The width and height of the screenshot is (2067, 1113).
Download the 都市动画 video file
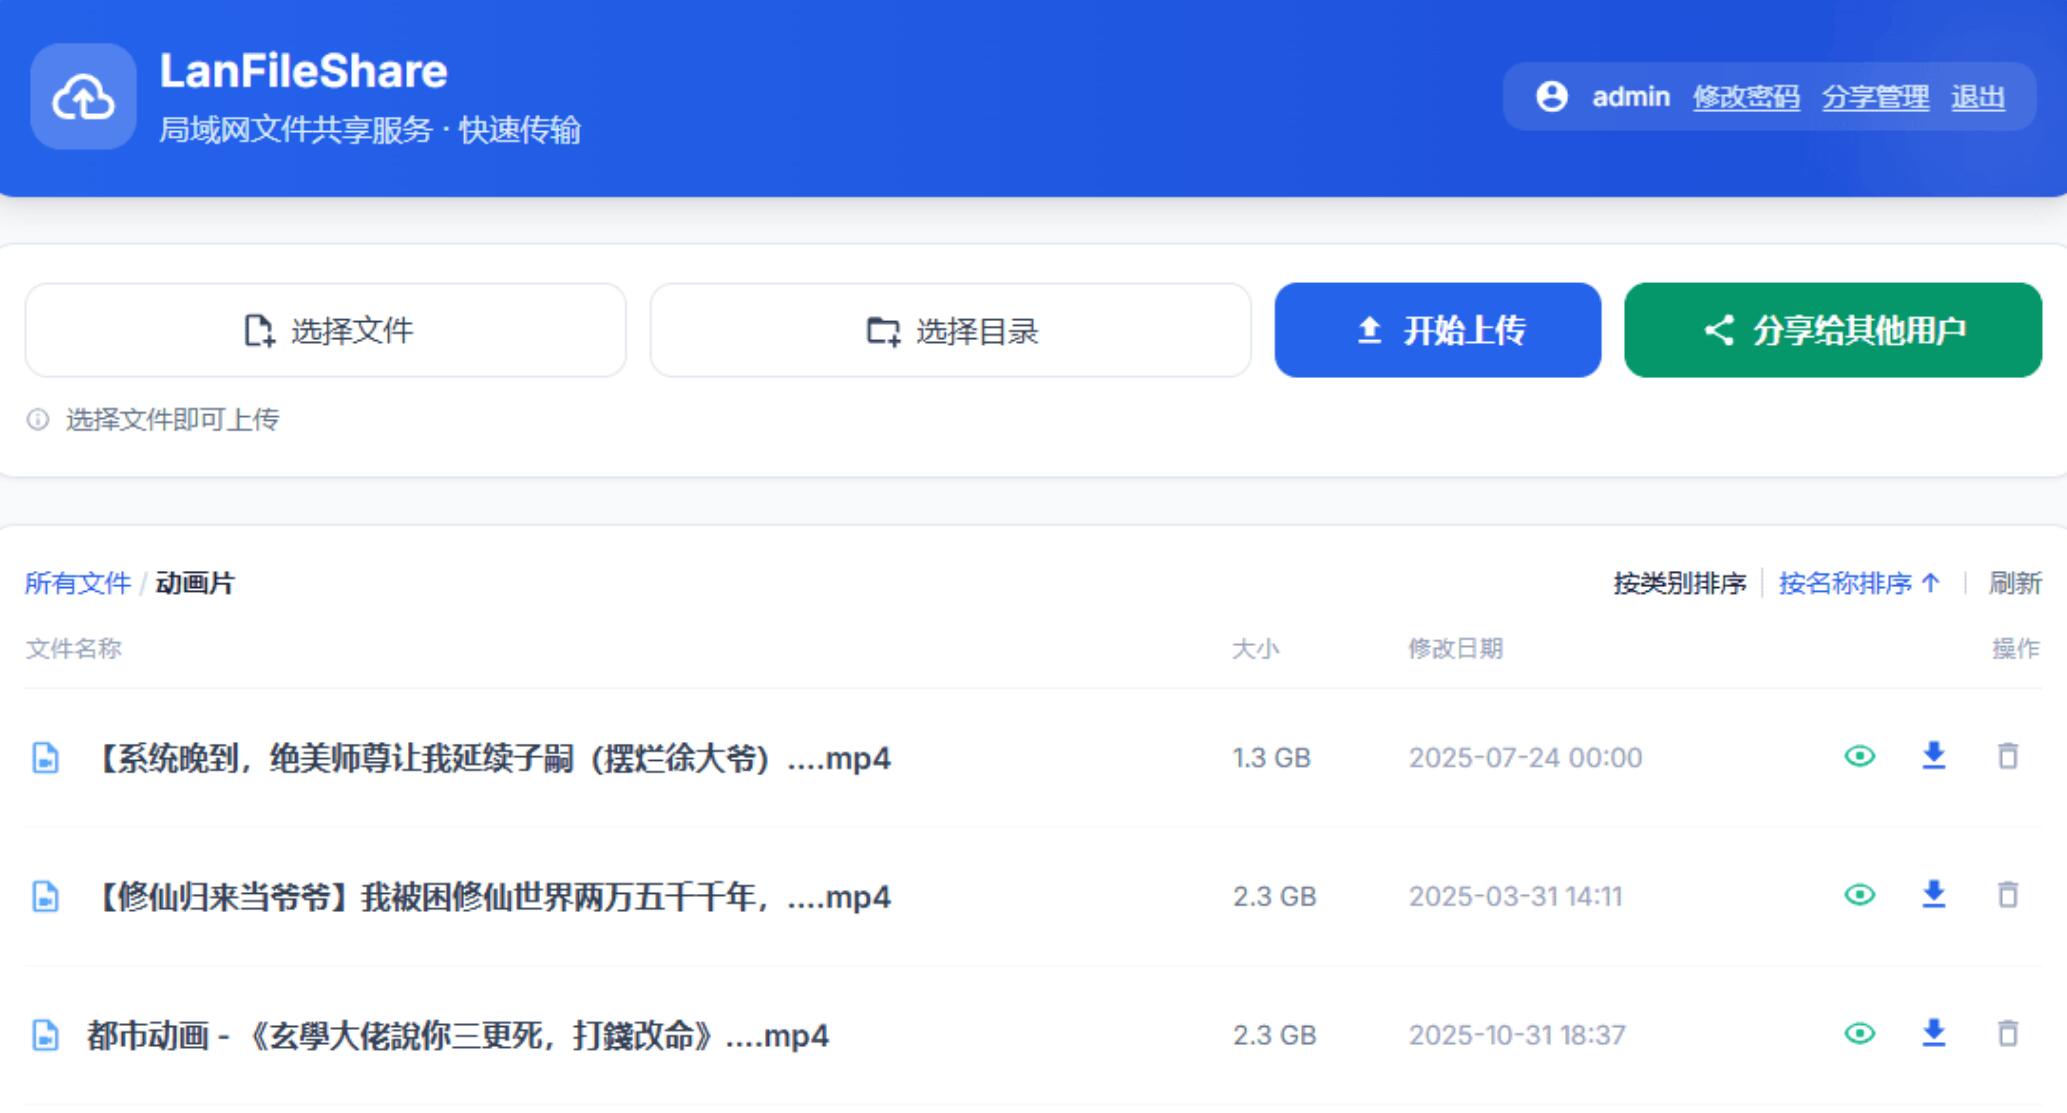1934,1033
